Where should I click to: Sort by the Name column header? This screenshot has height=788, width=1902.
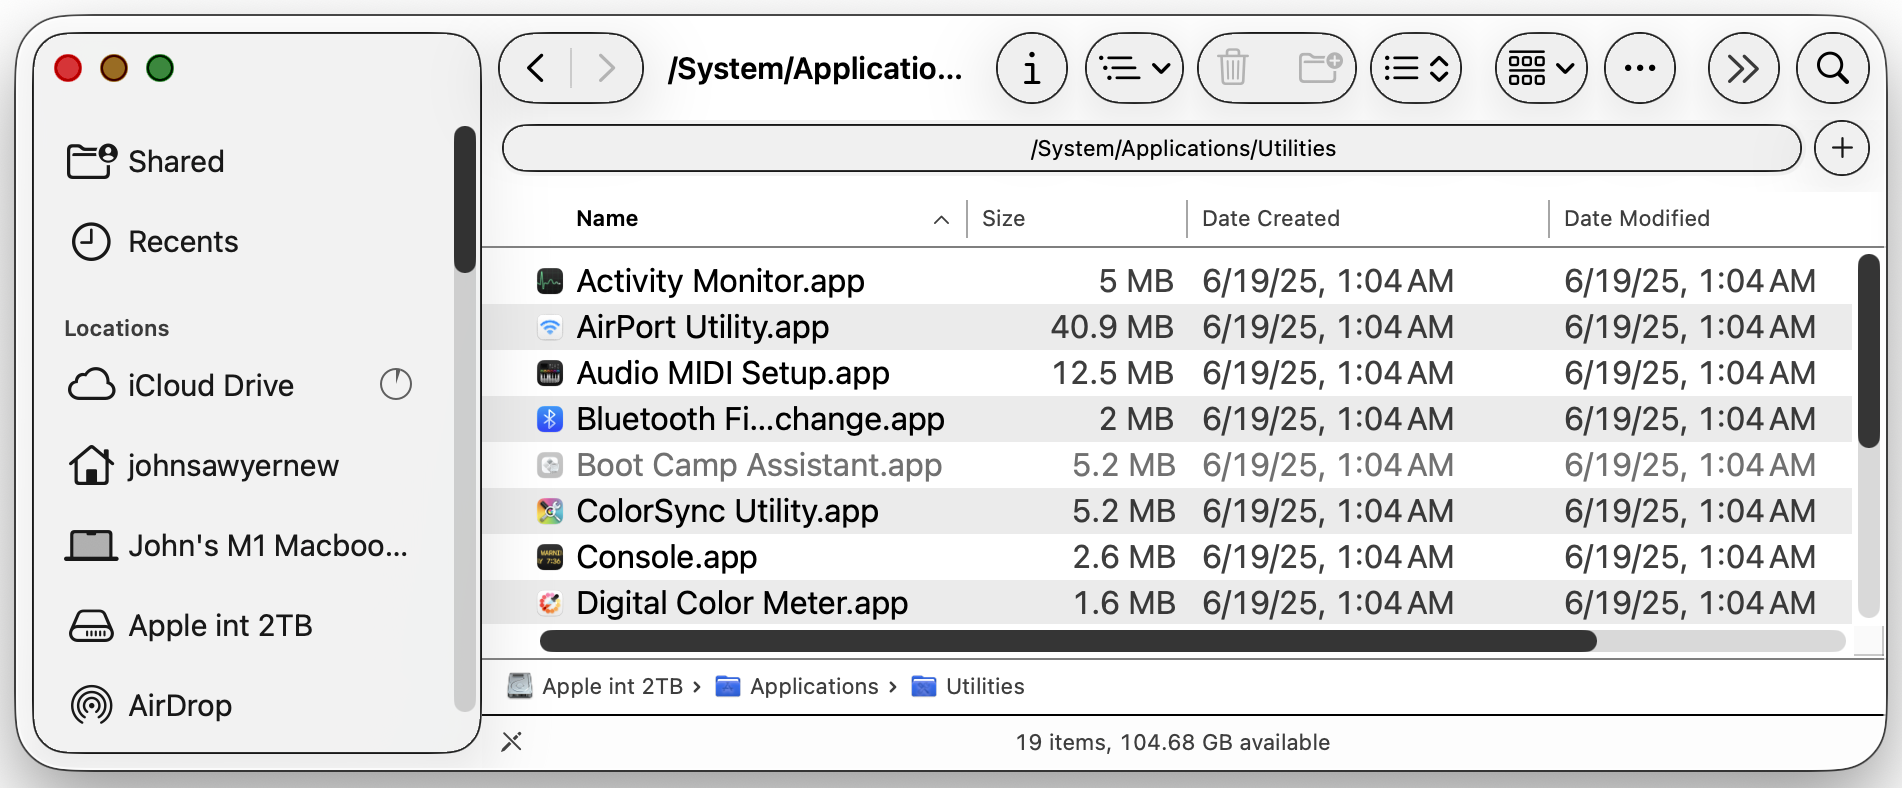tap(607, 219)
